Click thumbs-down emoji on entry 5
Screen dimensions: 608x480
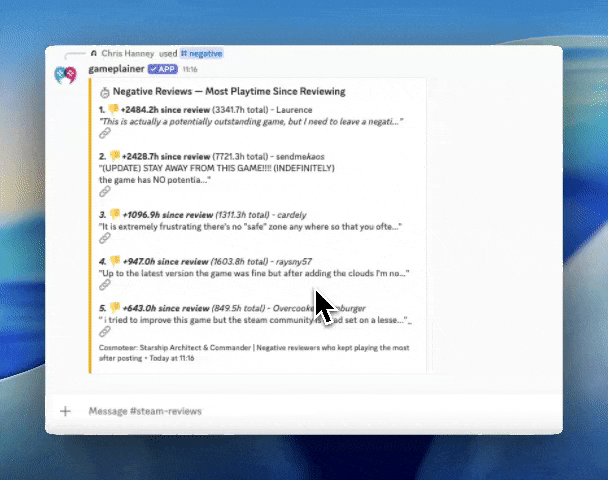pos(115,307)
